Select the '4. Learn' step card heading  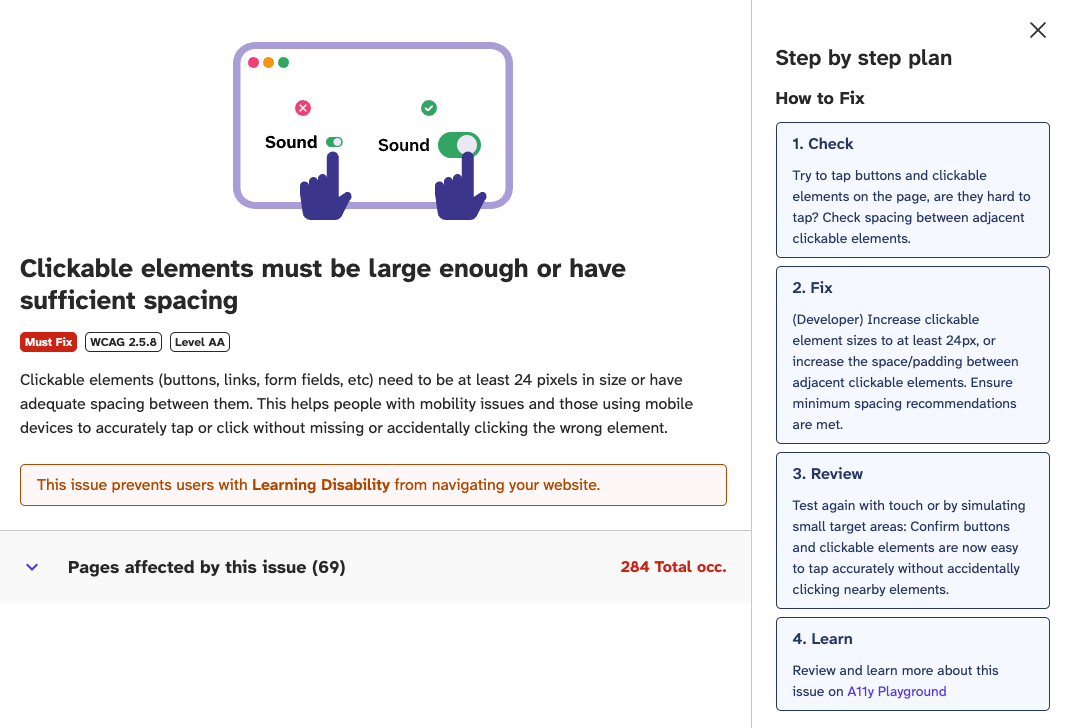[822, 639]
